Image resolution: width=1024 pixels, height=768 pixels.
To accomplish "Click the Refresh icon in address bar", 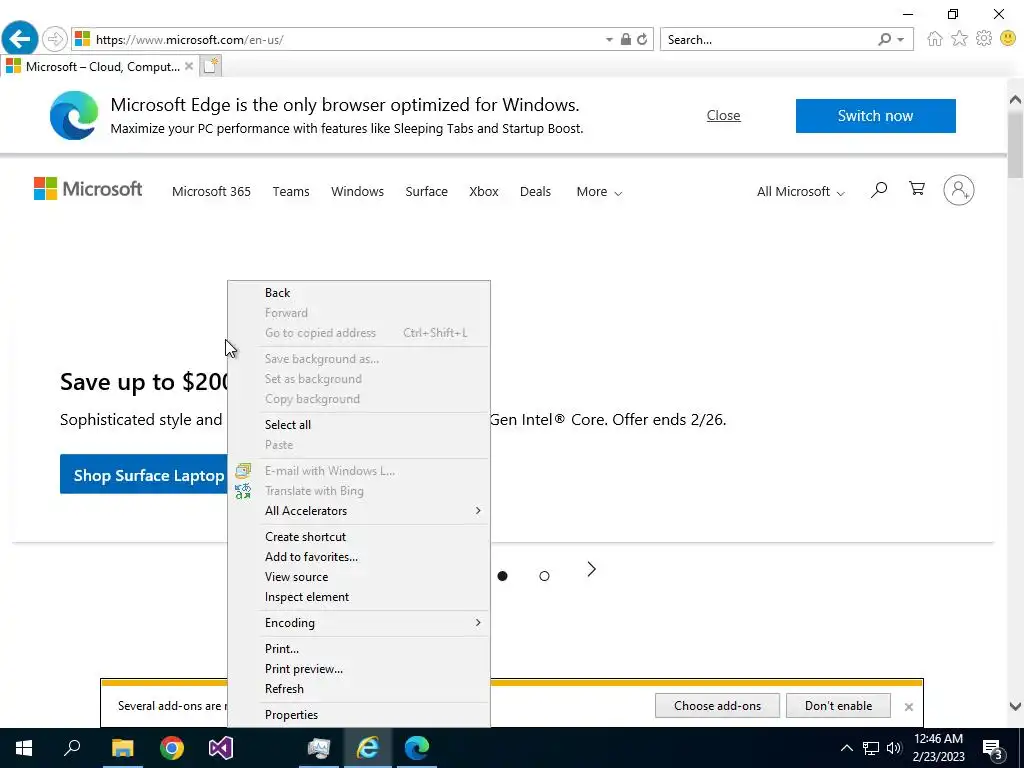I will [643, 39].
